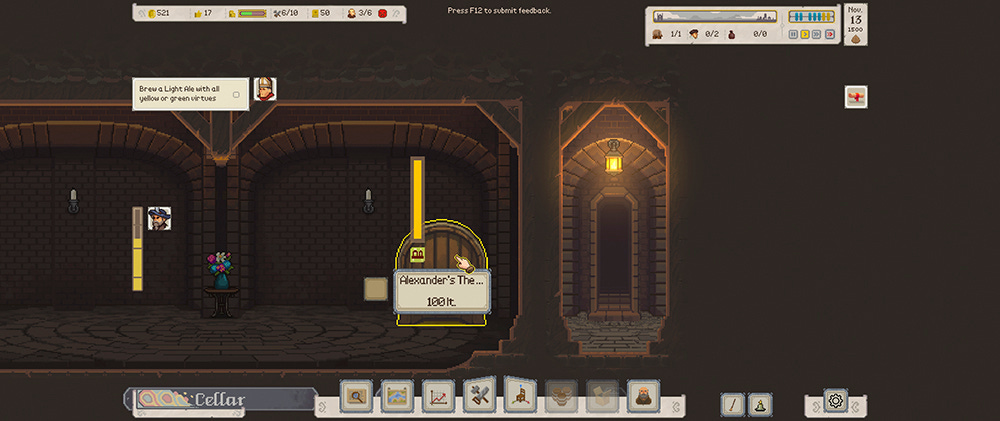The image size is (1000, 421).
Task: Click the tools icon showing 6/10
Action: [x=277, y=13]
